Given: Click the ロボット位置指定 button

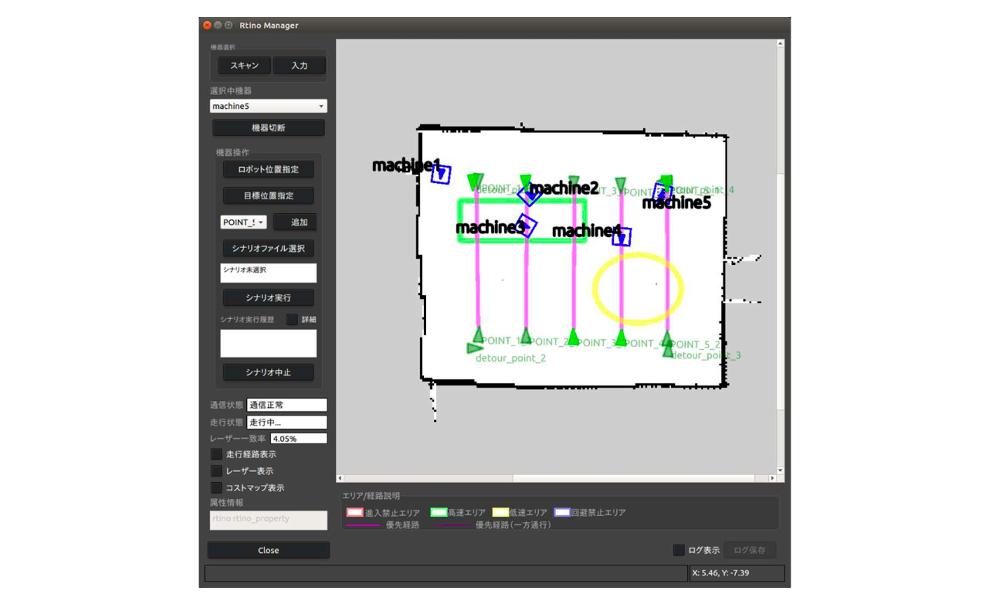Looking at the screenshot, I should tap(268, 169).
